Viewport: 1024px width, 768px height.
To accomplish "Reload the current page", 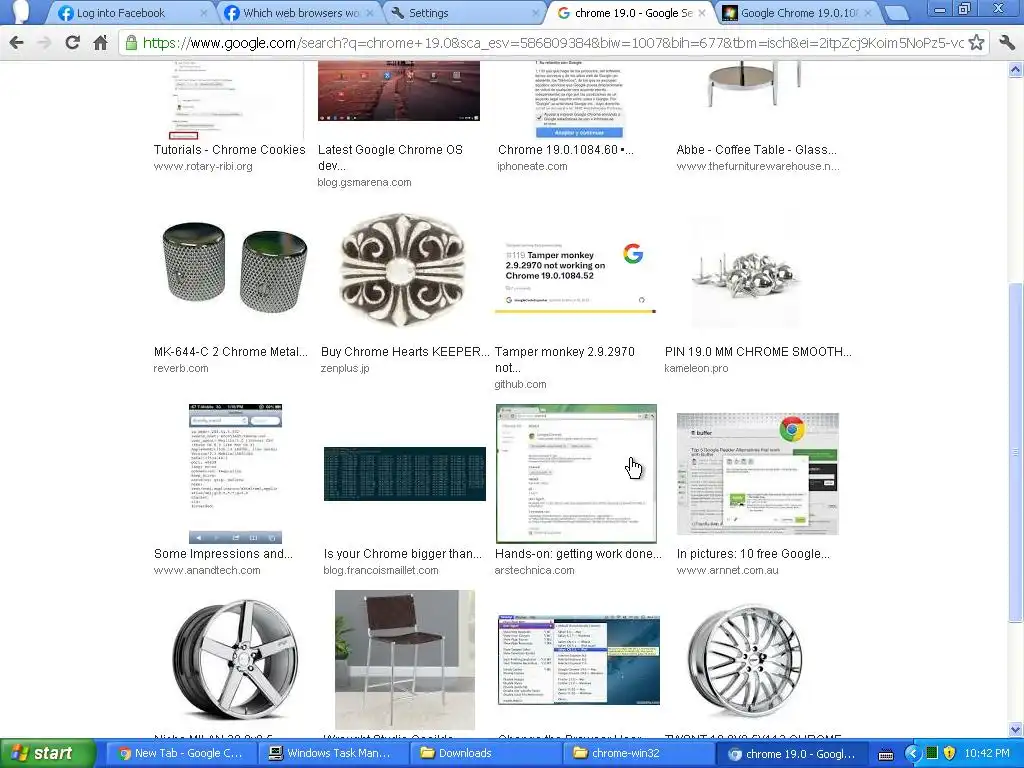I will tap(72, 42).
